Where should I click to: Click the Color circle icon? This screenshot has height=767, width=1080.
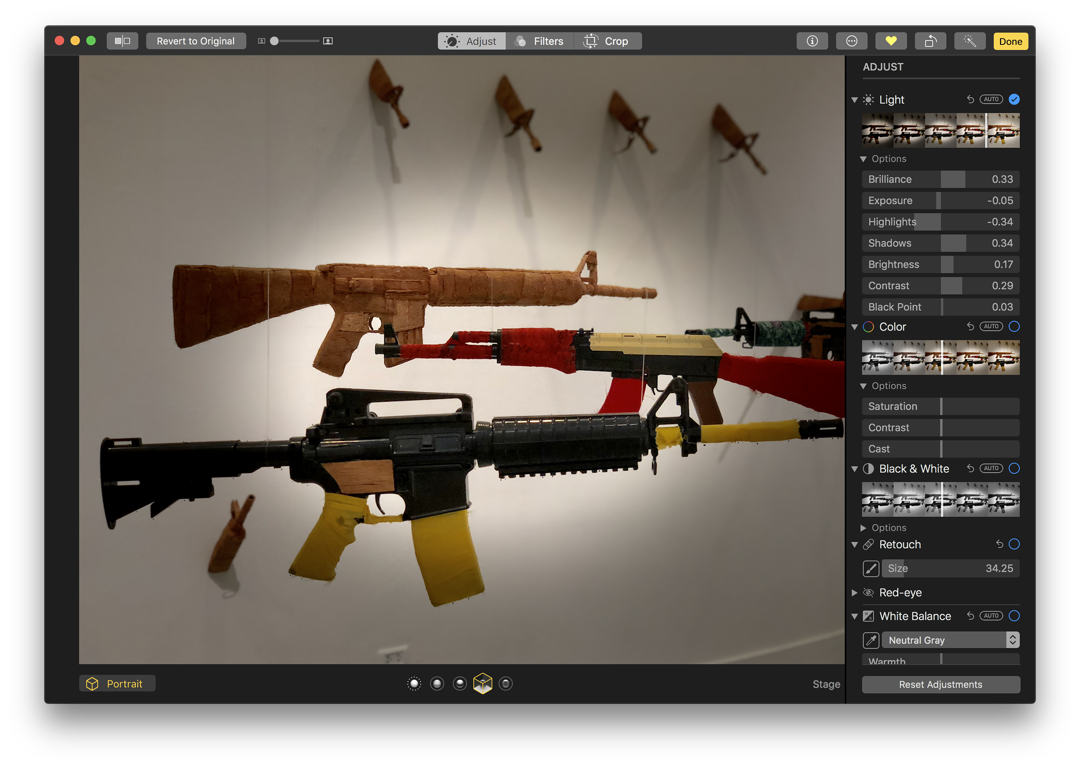click(869, 327)
